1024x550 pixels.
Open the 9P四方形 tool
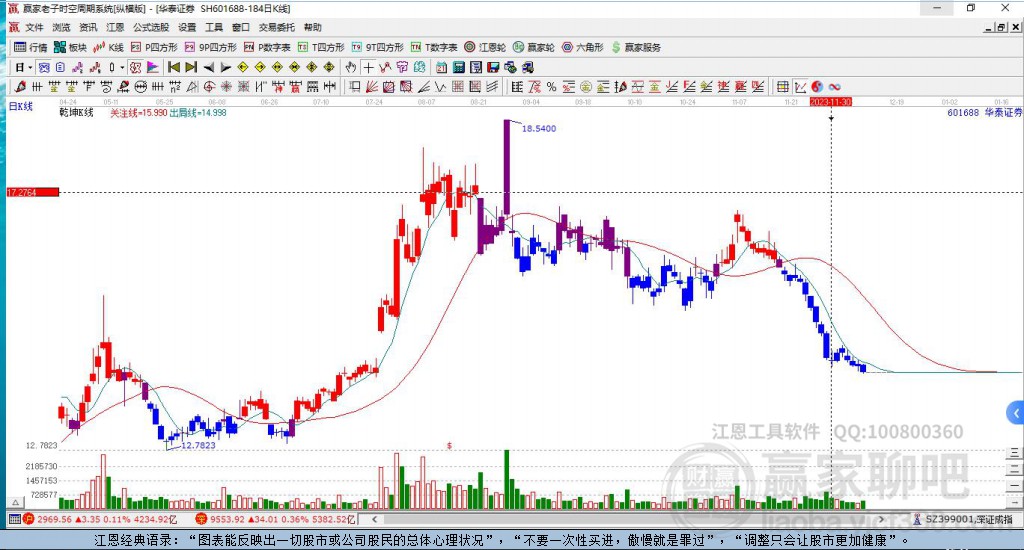pos(211,47)
